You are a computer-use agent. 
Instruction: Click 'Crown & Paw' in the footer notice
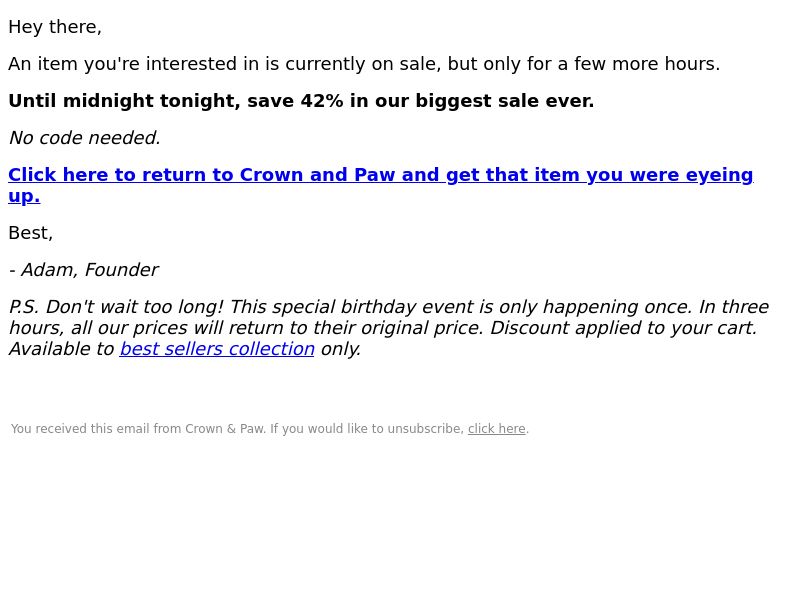(x=224, y=429)
